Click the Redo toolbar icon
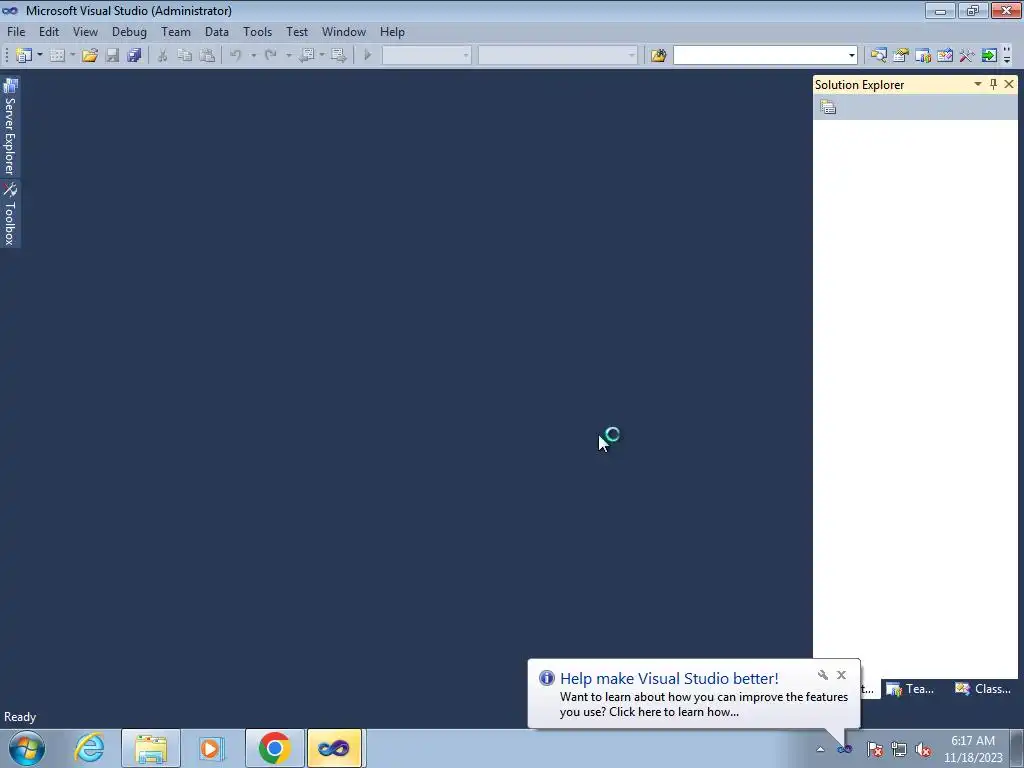 point(270,56)
